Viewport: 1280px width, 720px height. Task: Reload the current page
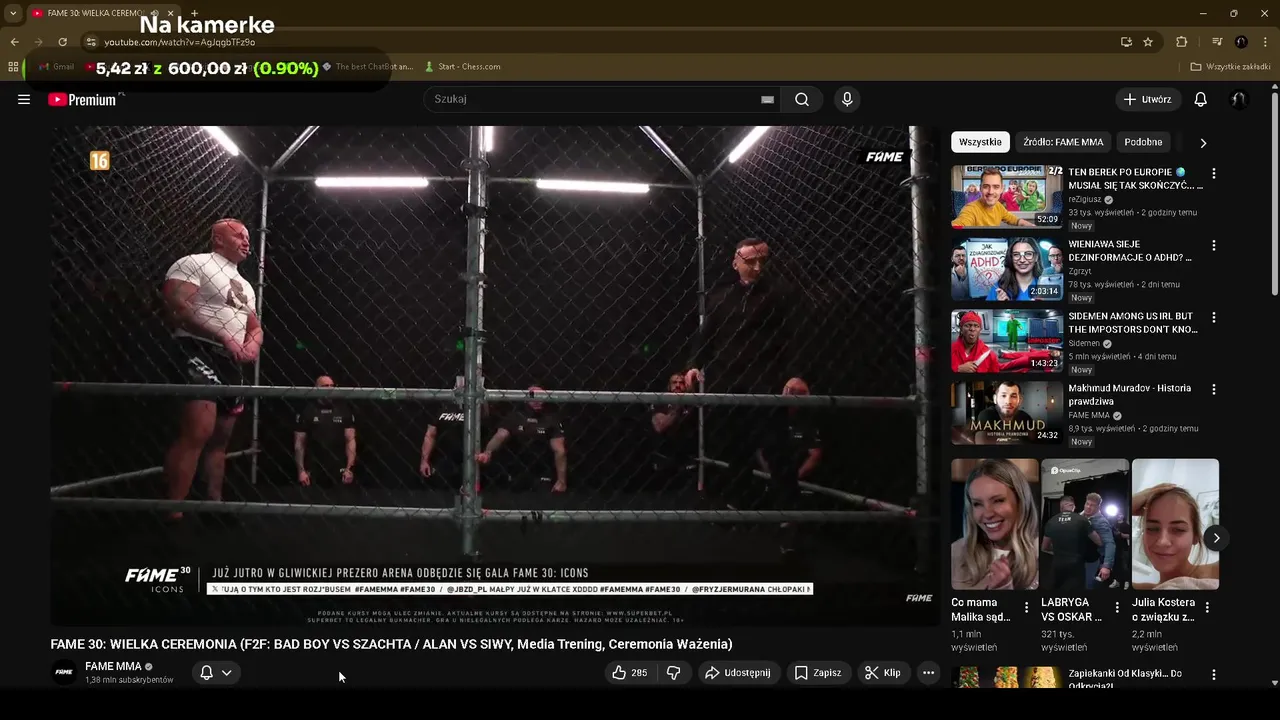pos(62,42)
